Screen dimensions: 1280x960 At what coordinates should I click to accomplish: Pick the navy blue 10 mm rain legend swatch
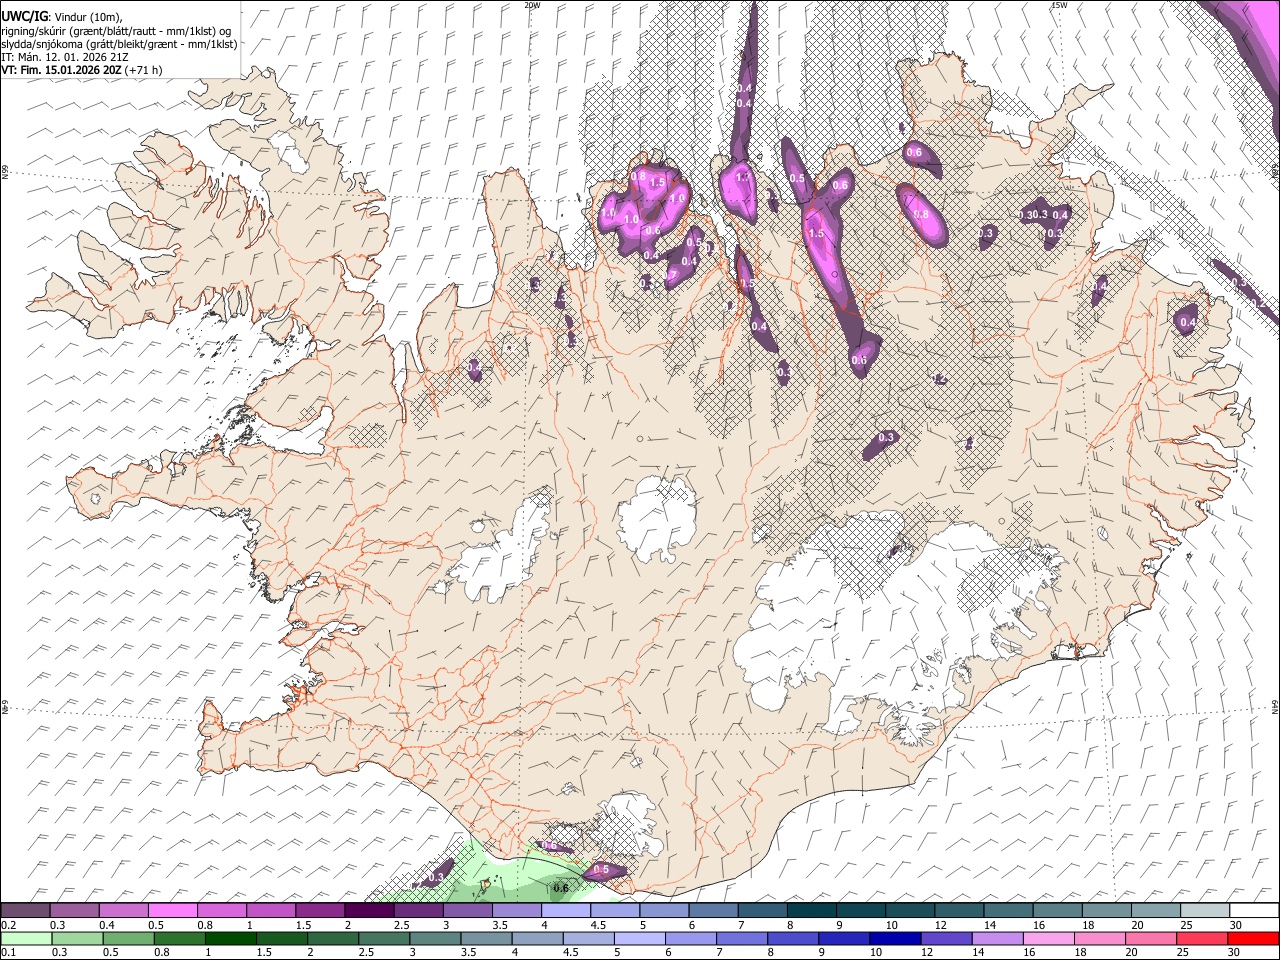pos(895,939)
